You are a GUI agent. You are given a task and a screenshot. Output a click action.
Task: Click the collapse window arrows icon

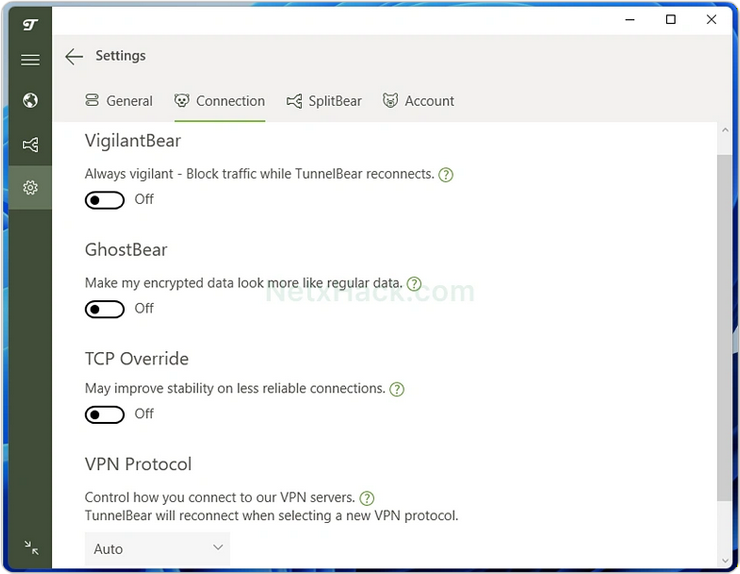(x=31, y=547)
